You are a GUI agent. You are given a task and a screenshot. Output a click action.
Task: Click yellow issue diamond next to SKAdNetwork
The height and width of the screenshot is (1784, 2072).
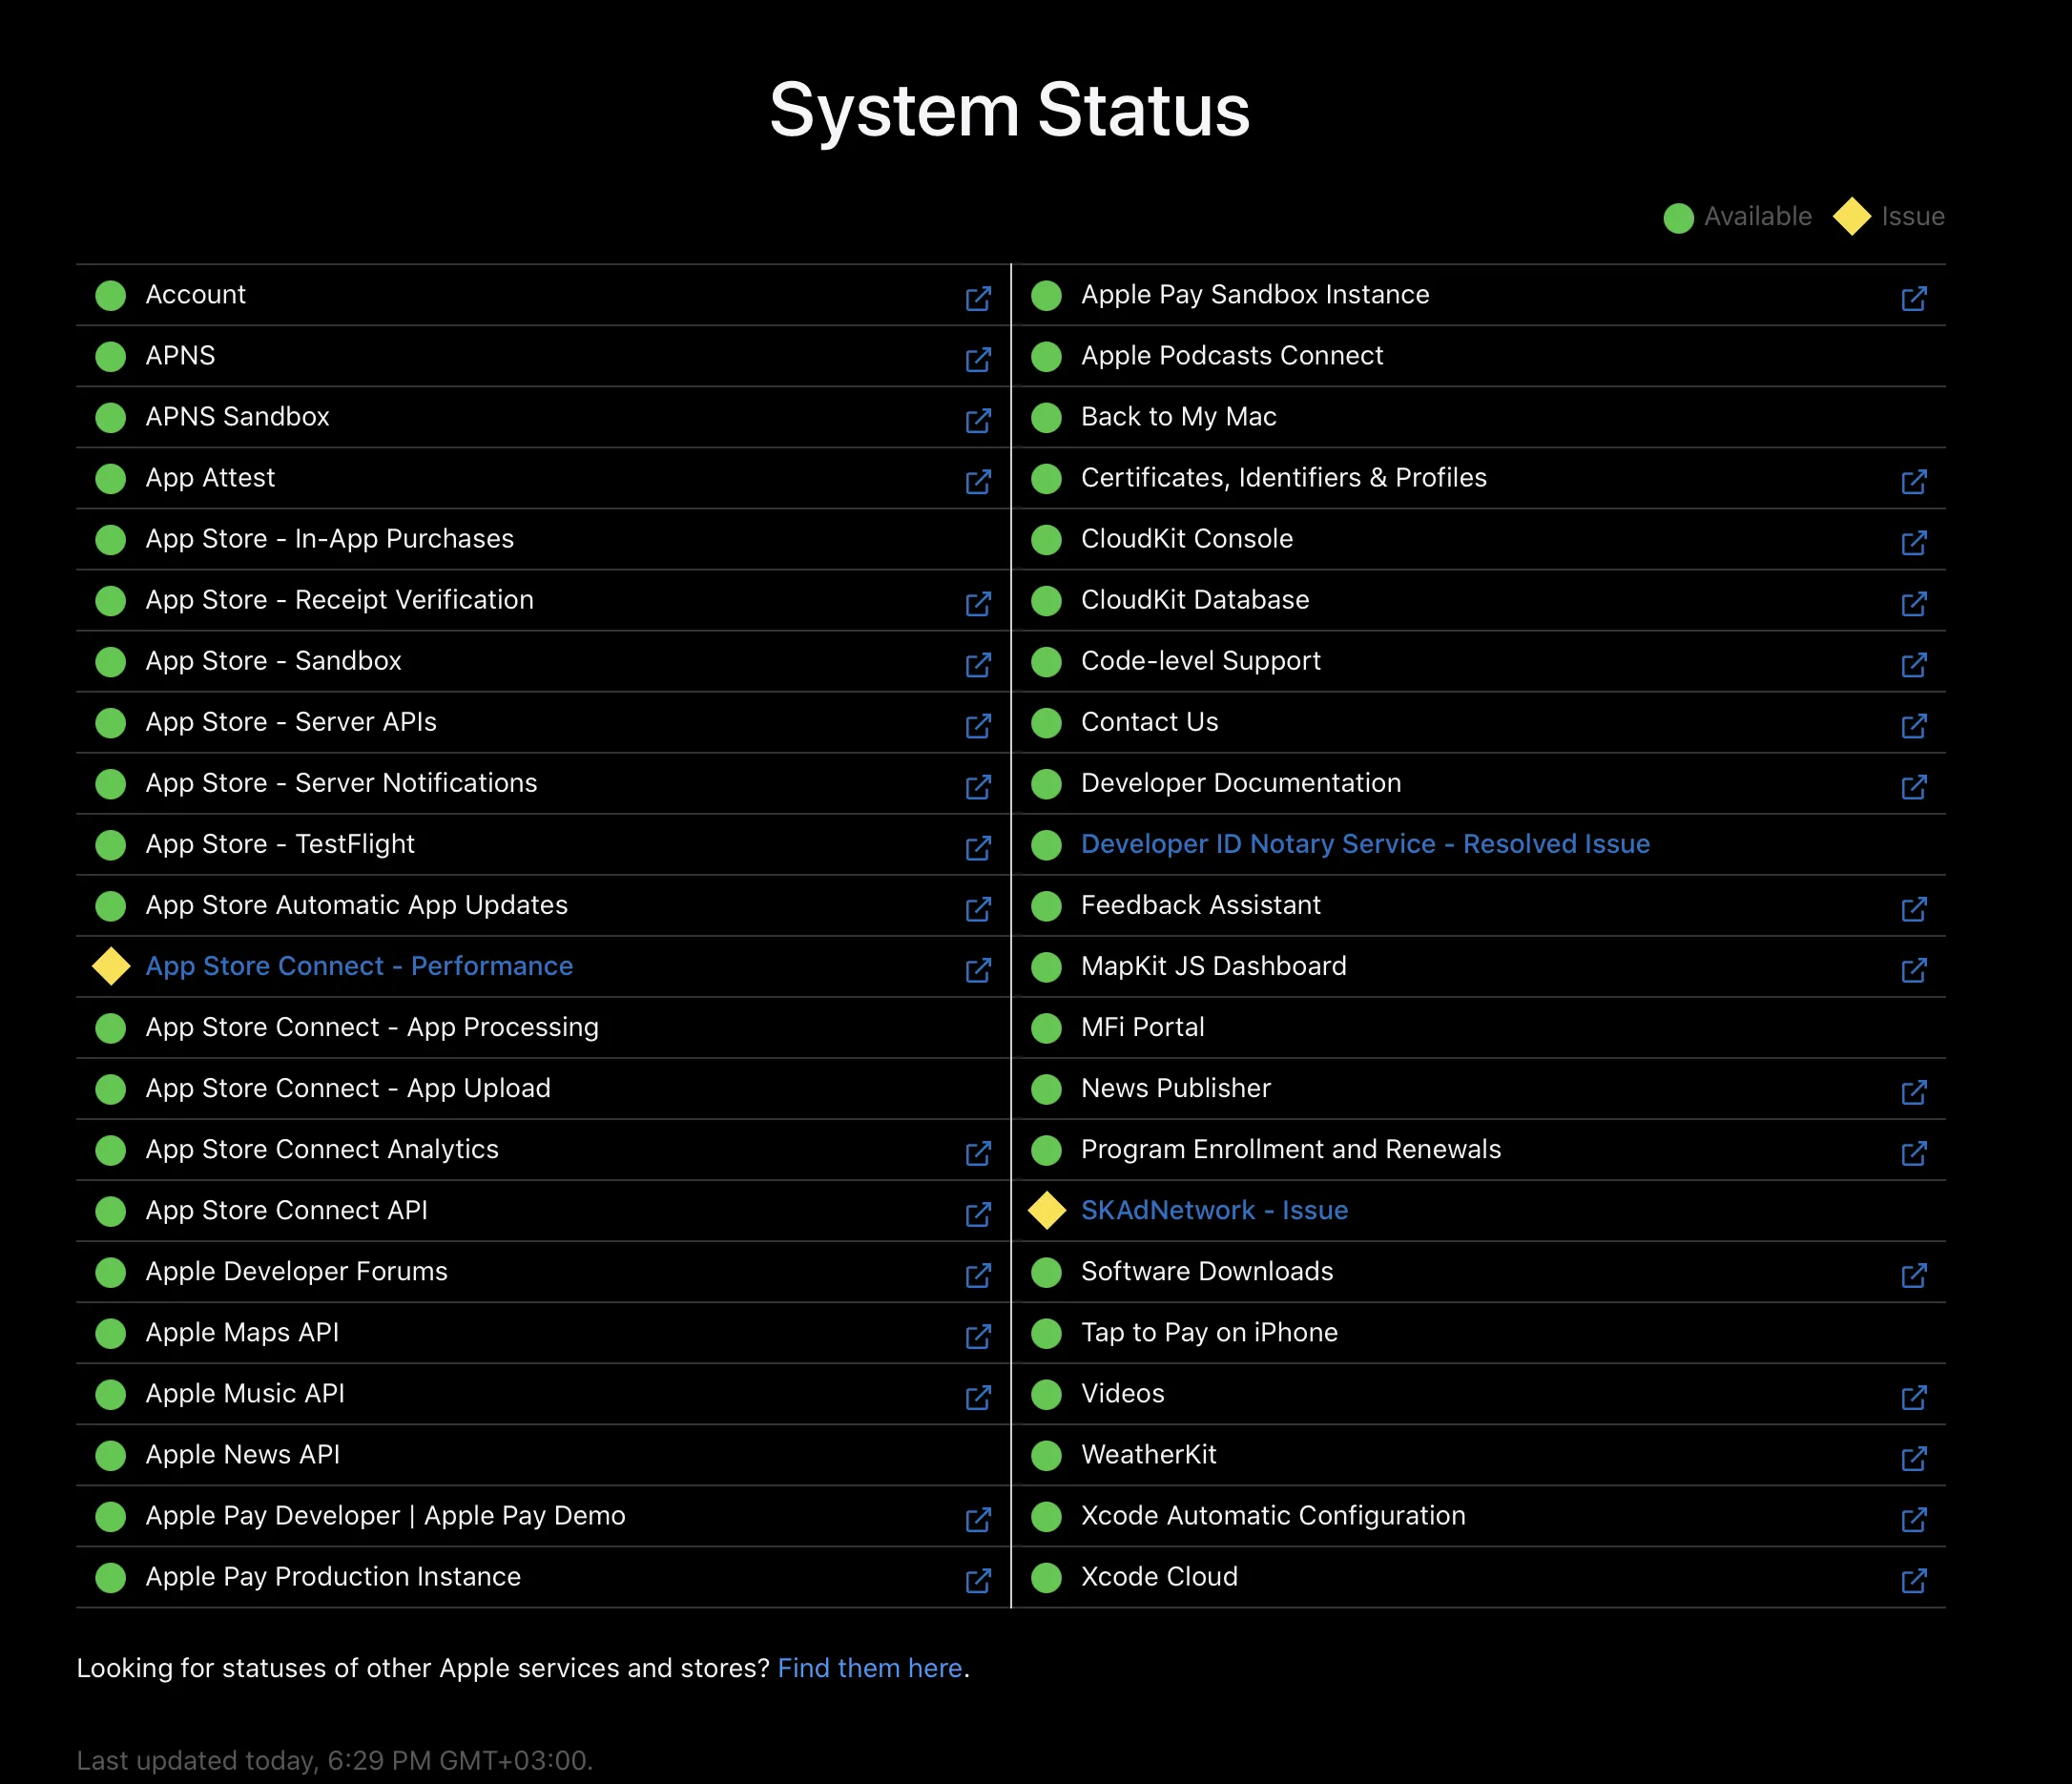[x=1047, y=1210]
